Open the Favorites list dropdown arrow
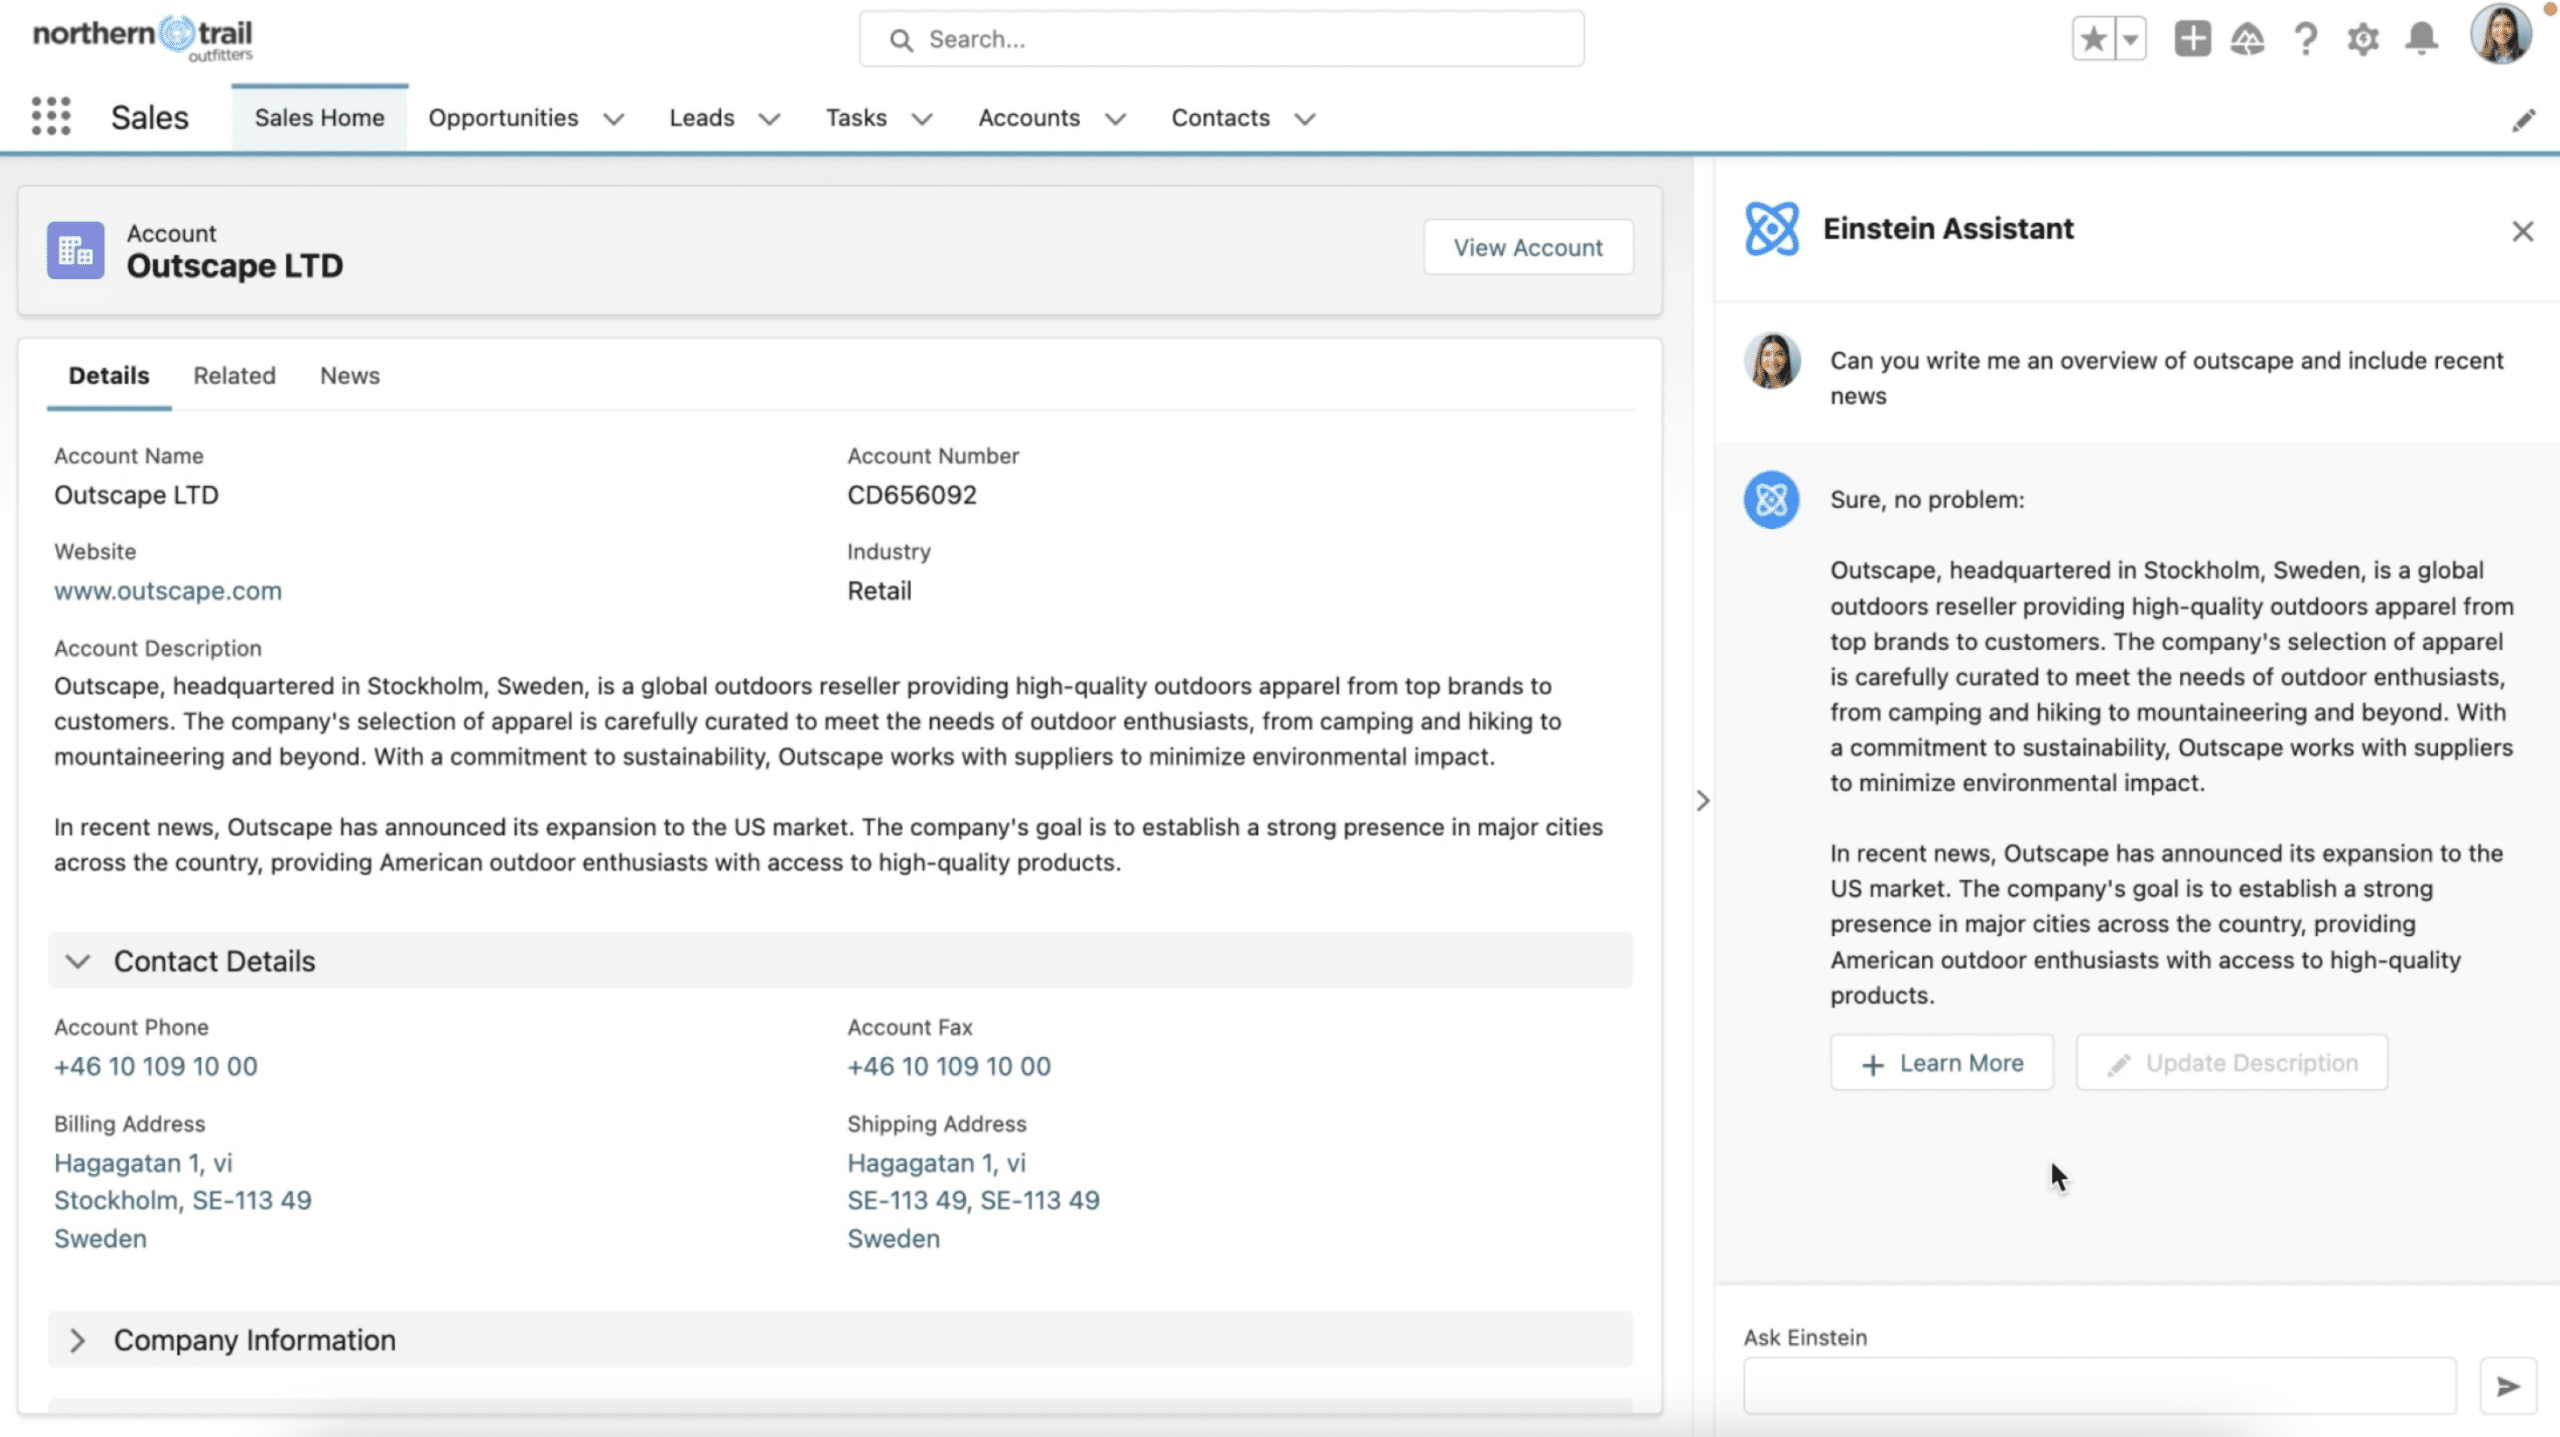Viewport: 2560px width, 1437px height. click(2131, 39)
